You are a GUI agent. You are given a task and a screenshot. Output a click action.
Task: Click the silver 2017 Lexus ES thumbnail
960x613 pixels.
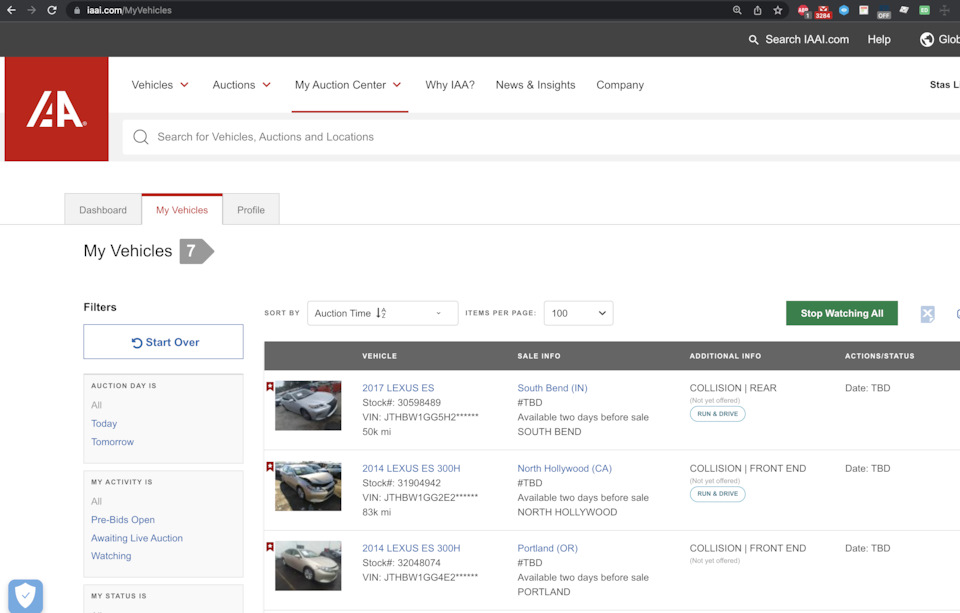[308, 405]
